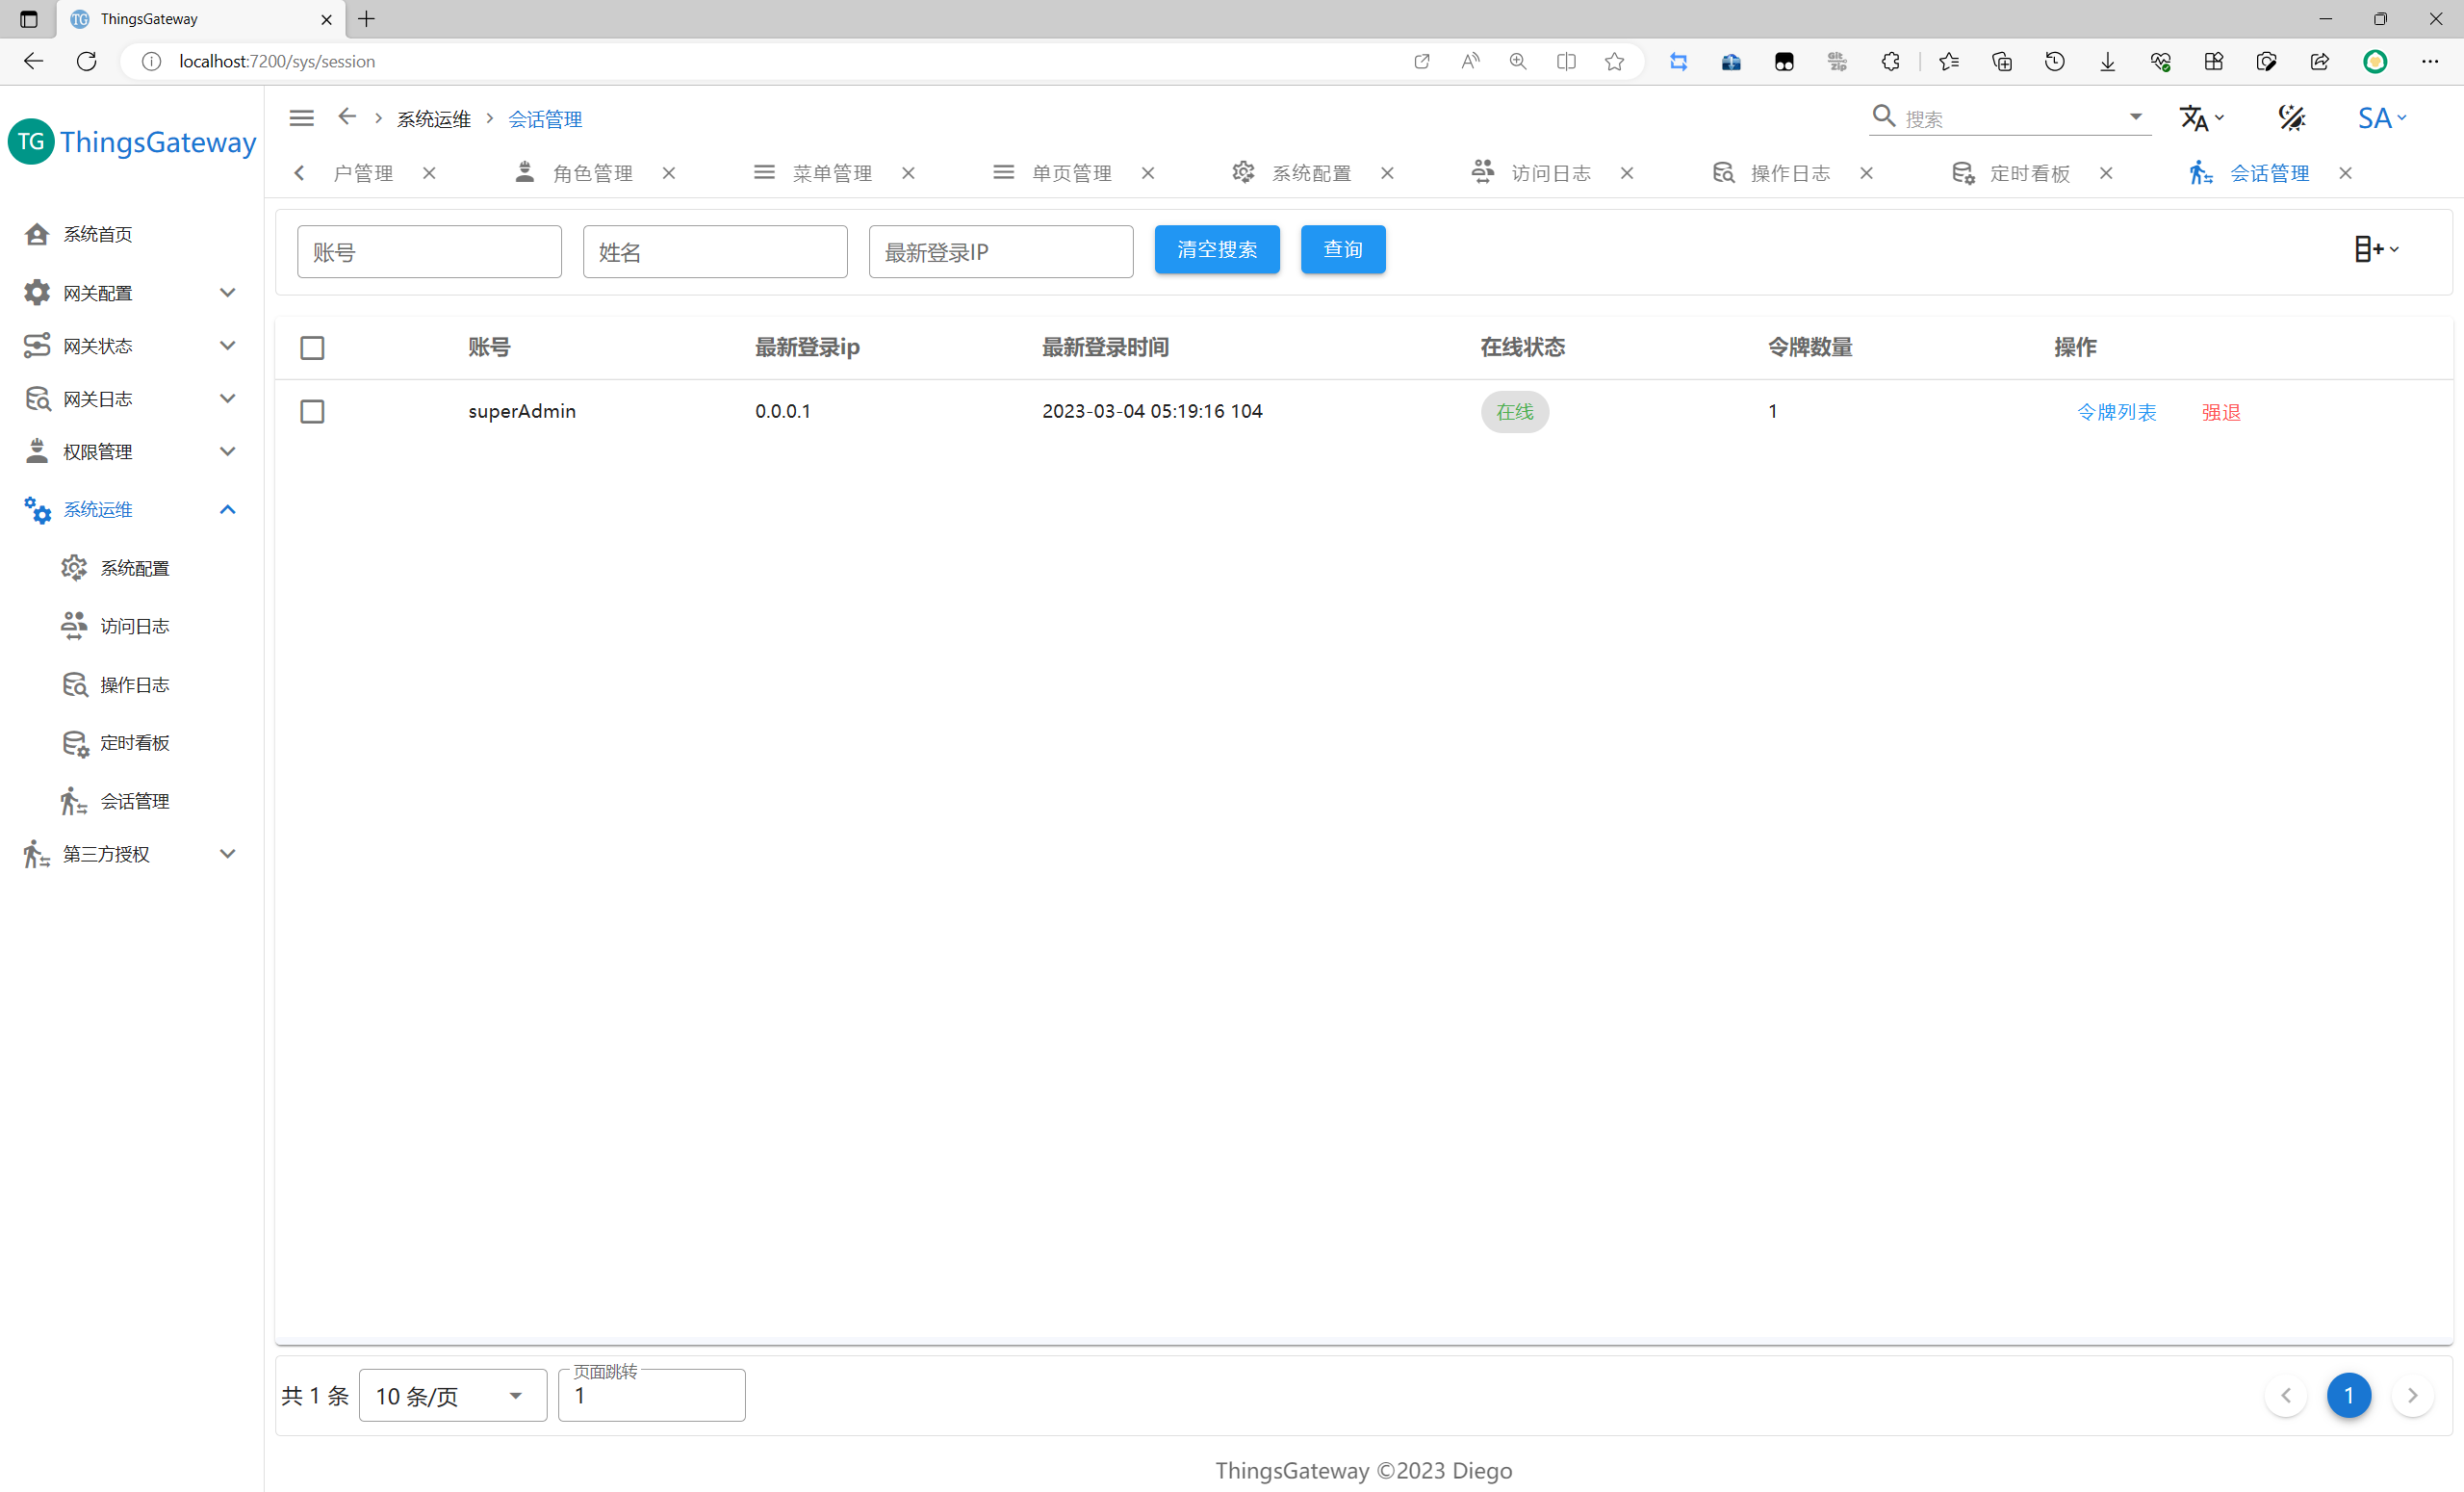Check the select-all checkbox in table header
The width and height of the screenshot is (2464, 1492).
point(312,348)
